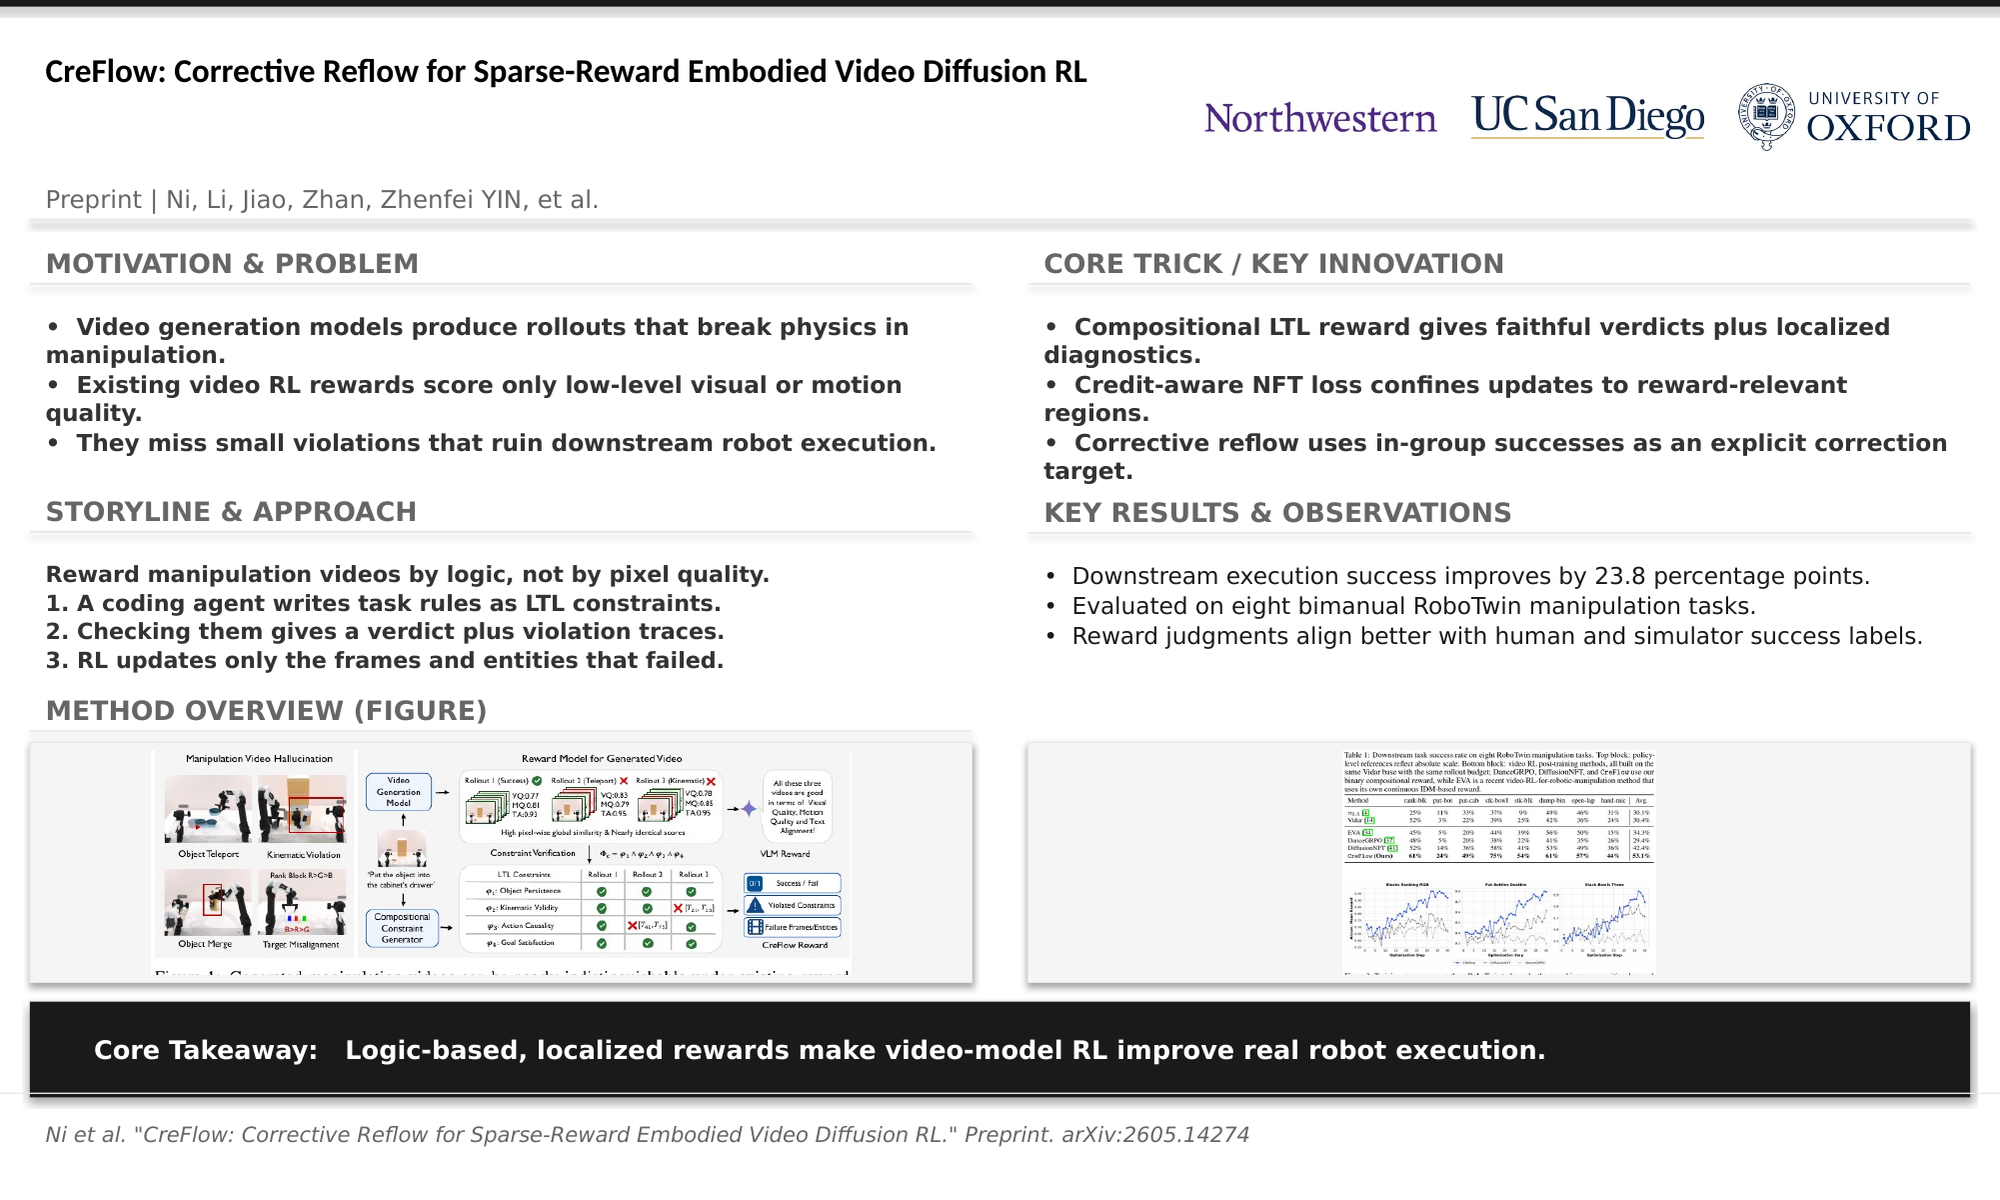Click step 1 about the coding agent

pos(383,604)
